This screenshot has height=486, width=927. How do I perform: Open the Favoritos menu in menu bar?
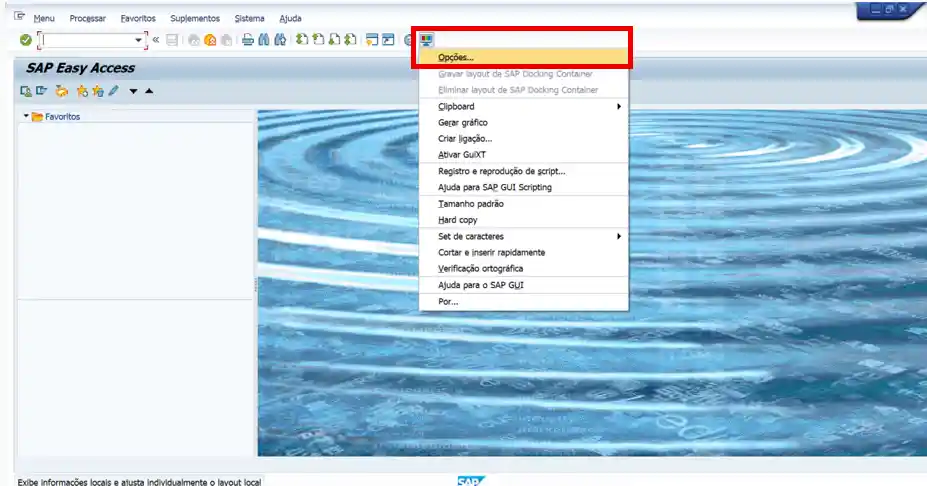pos(138,18)
